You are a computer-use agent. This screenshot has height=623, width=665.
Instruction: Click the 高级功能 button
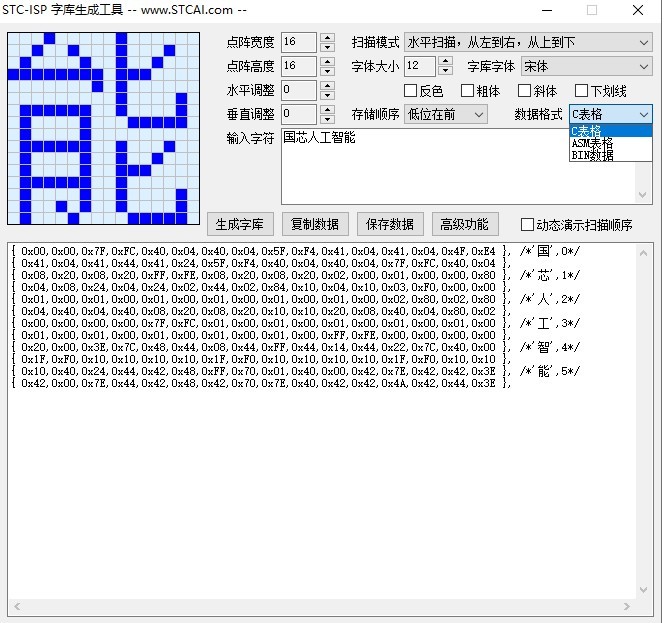click(x=465, y=224)
